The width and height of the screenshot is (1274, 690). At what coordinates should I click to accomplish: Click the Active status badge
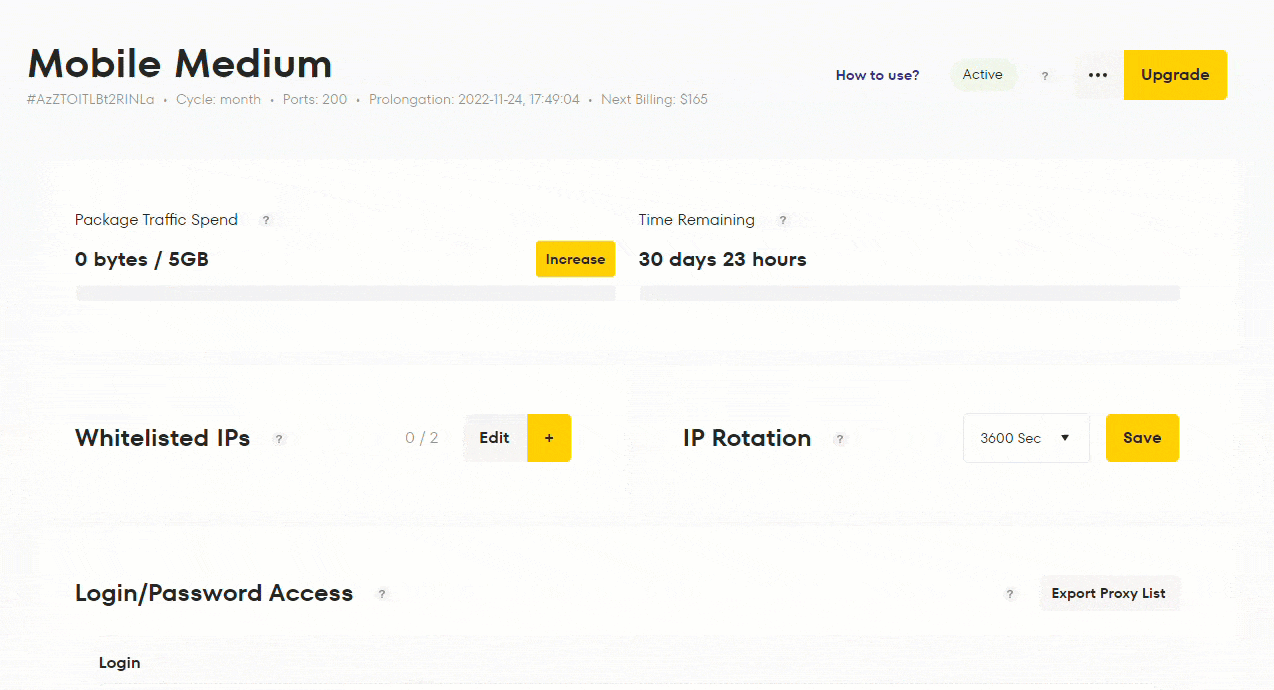[983, 75]
